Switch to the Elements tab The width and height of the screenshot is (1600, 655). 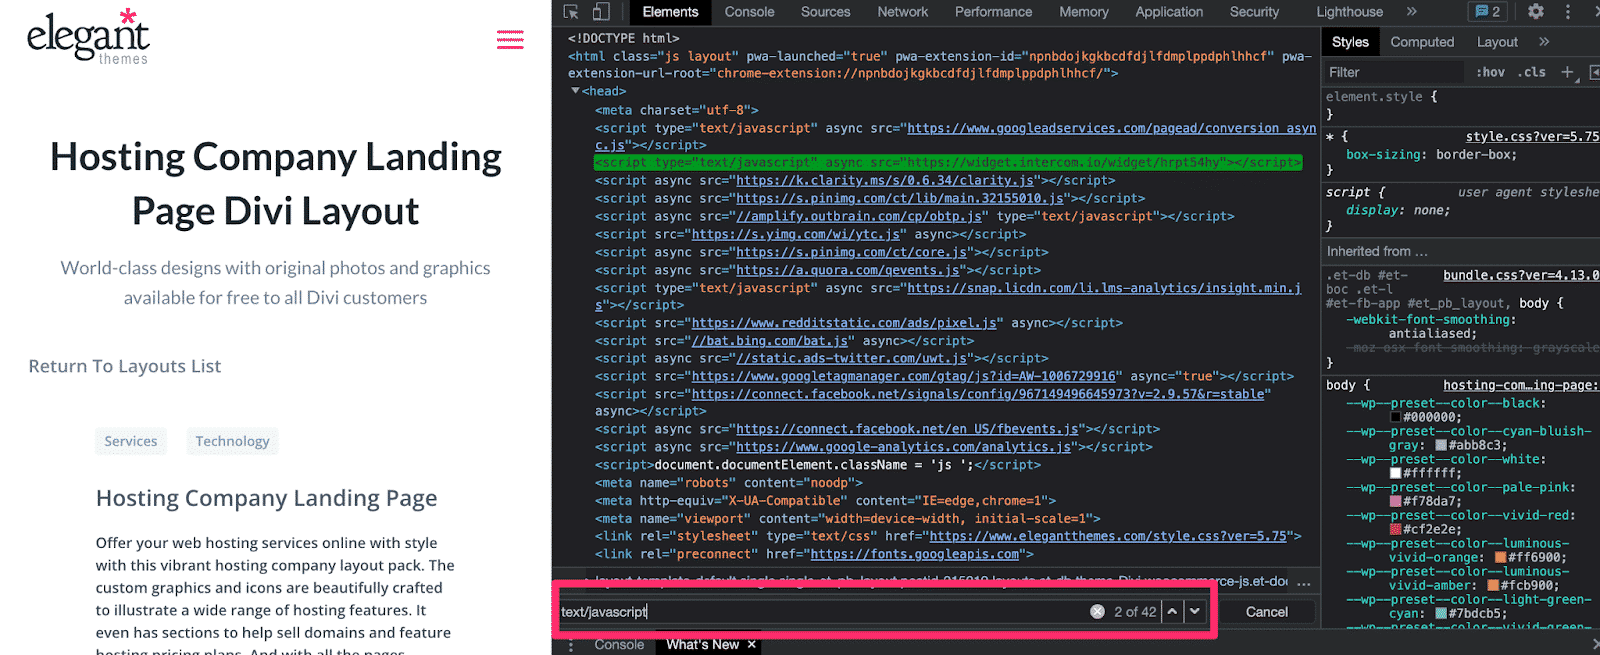[x=670, y=12]
